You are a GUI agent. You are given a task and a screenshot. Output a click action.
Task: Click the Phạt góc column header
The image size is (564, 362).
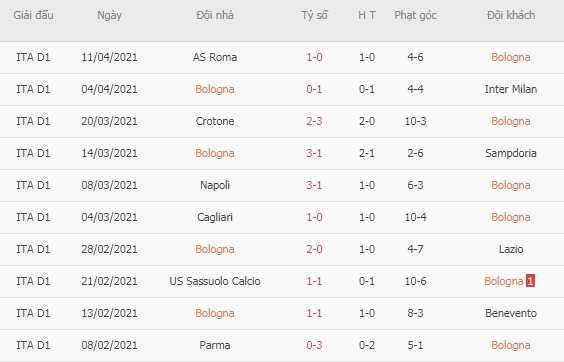click(415, 15)
